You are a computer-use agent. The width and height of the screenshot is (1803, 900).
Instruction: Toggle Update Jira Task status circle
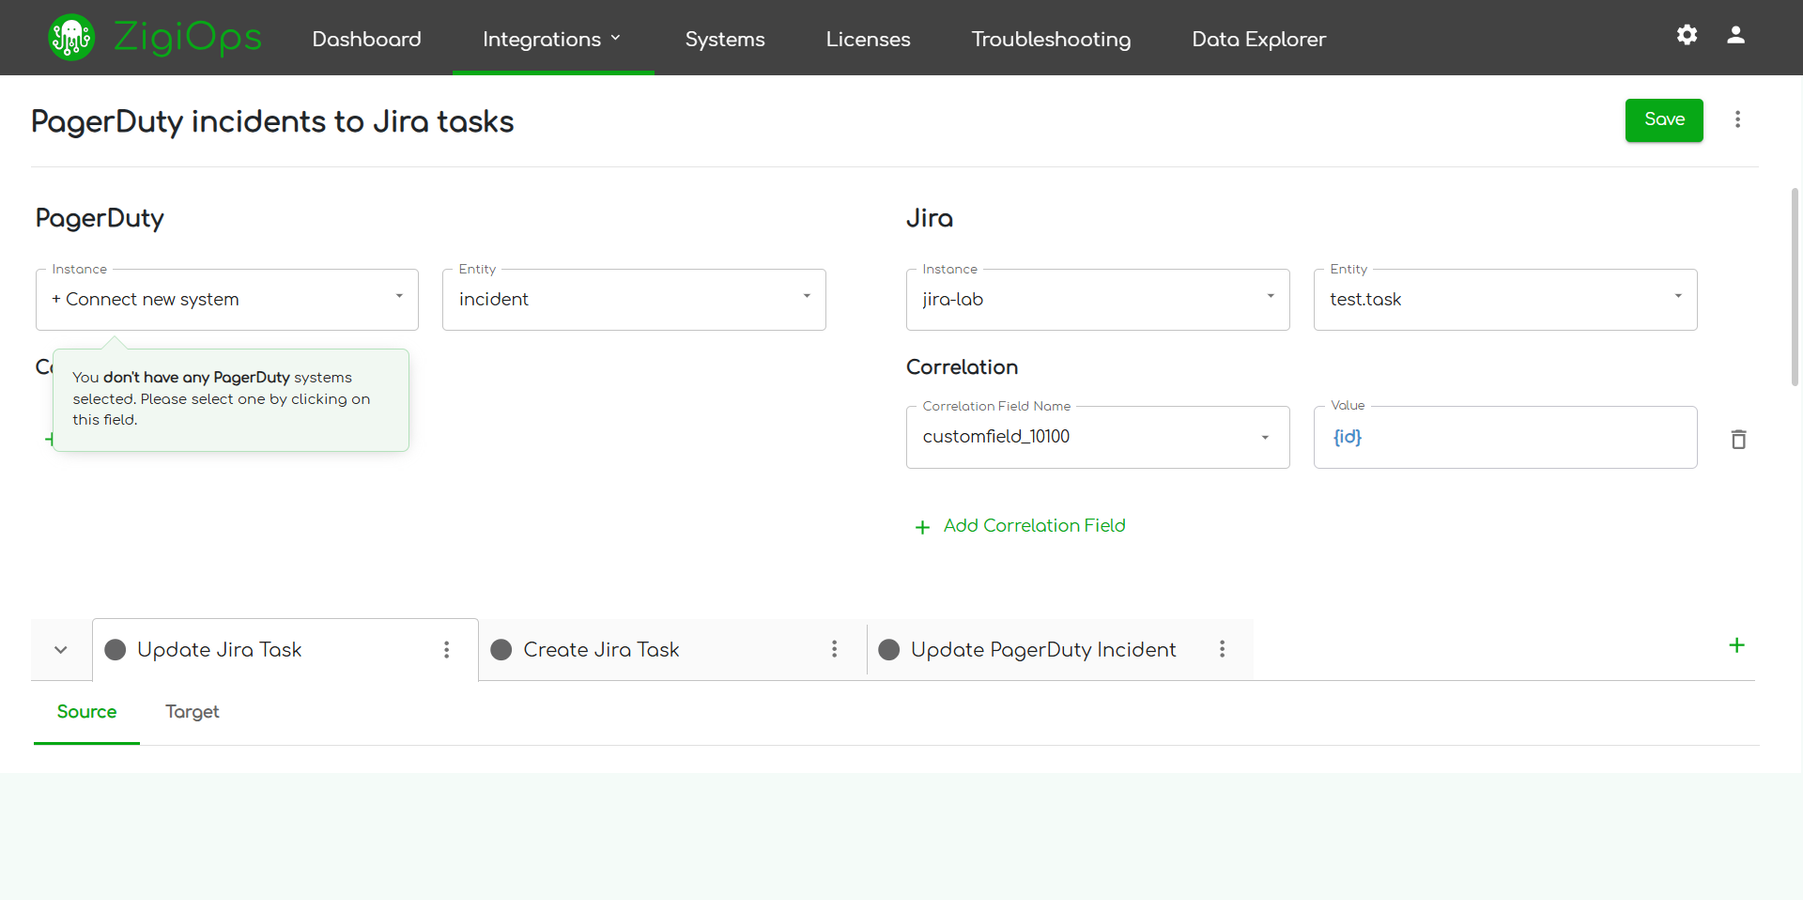tap(115, 650)
